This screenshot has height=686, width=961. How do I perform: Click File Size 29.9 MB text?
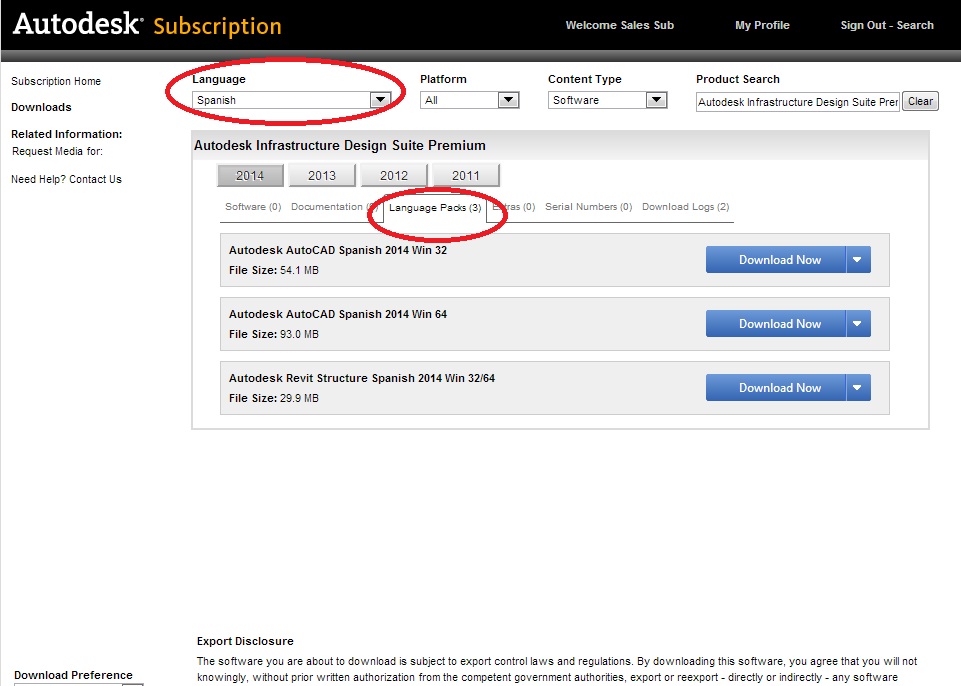point(273,398)
